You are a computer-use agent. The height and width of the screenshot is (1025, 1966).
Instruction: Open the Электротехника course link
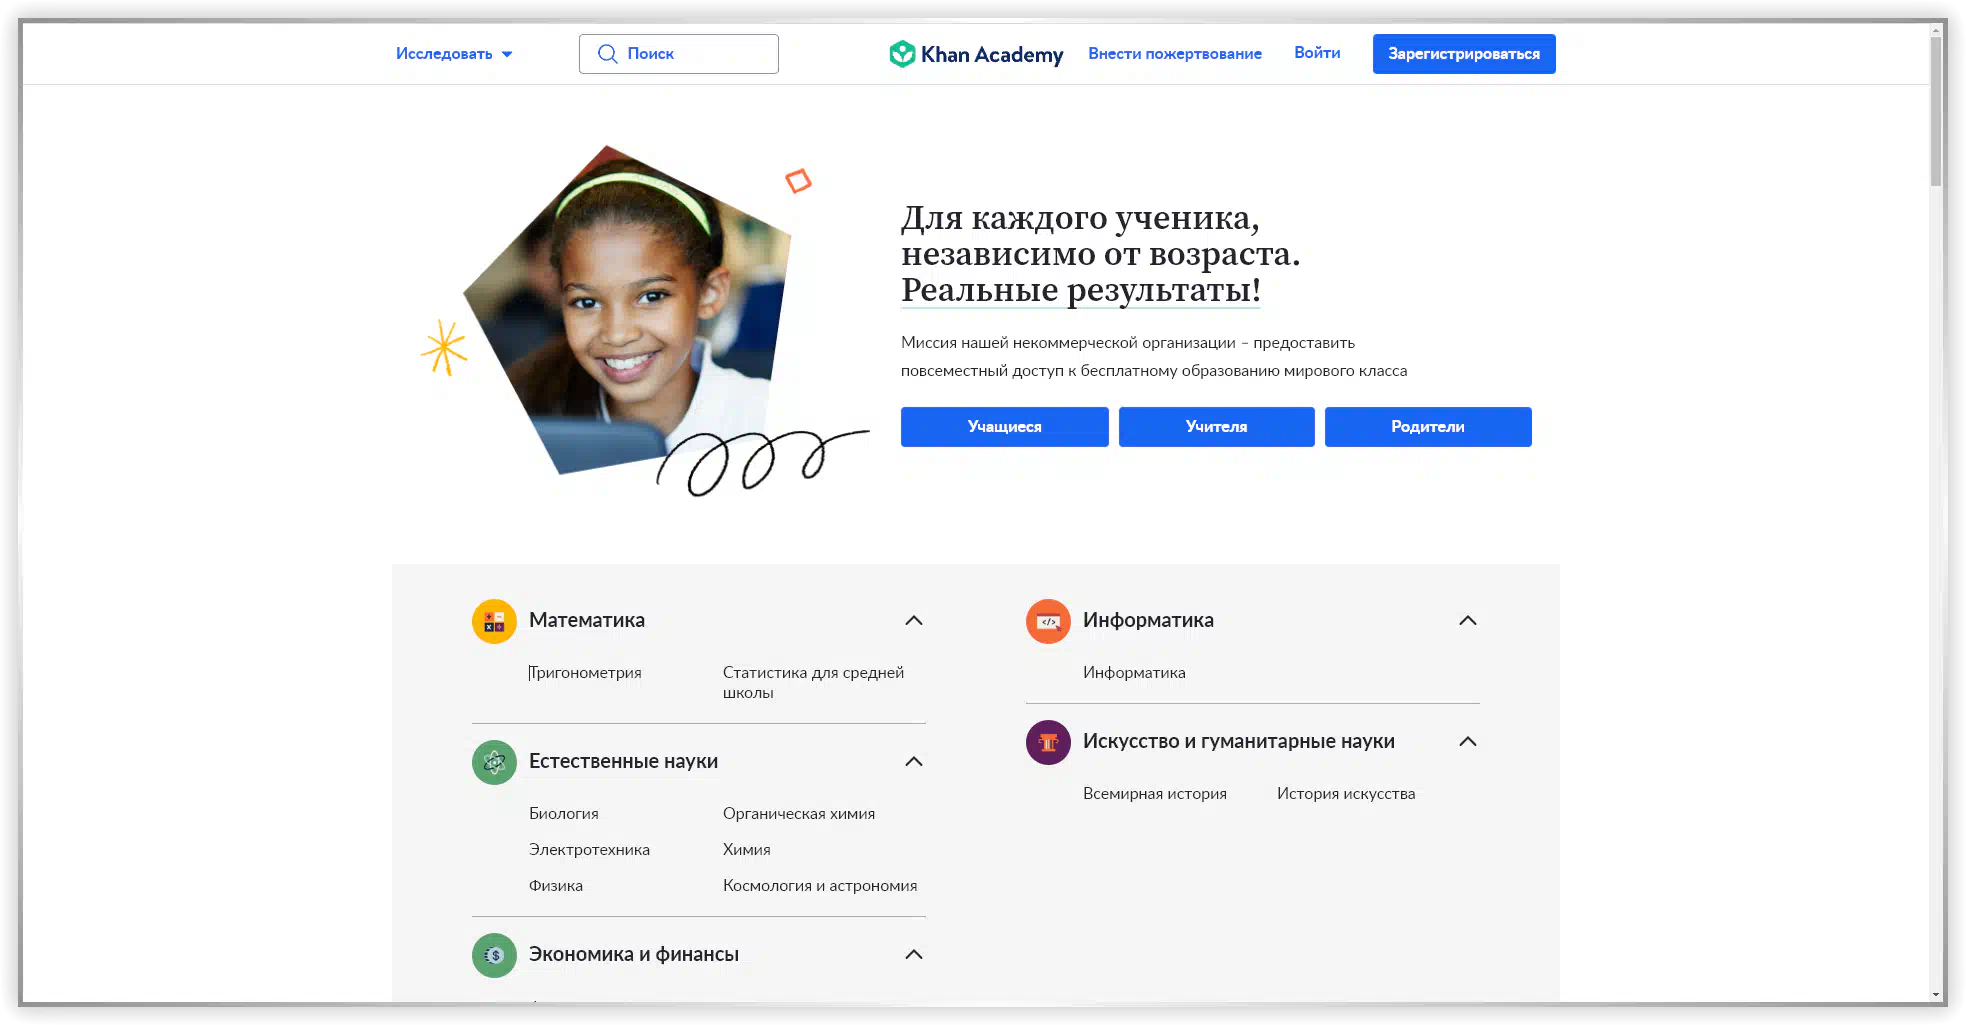(x=589, y=850)
